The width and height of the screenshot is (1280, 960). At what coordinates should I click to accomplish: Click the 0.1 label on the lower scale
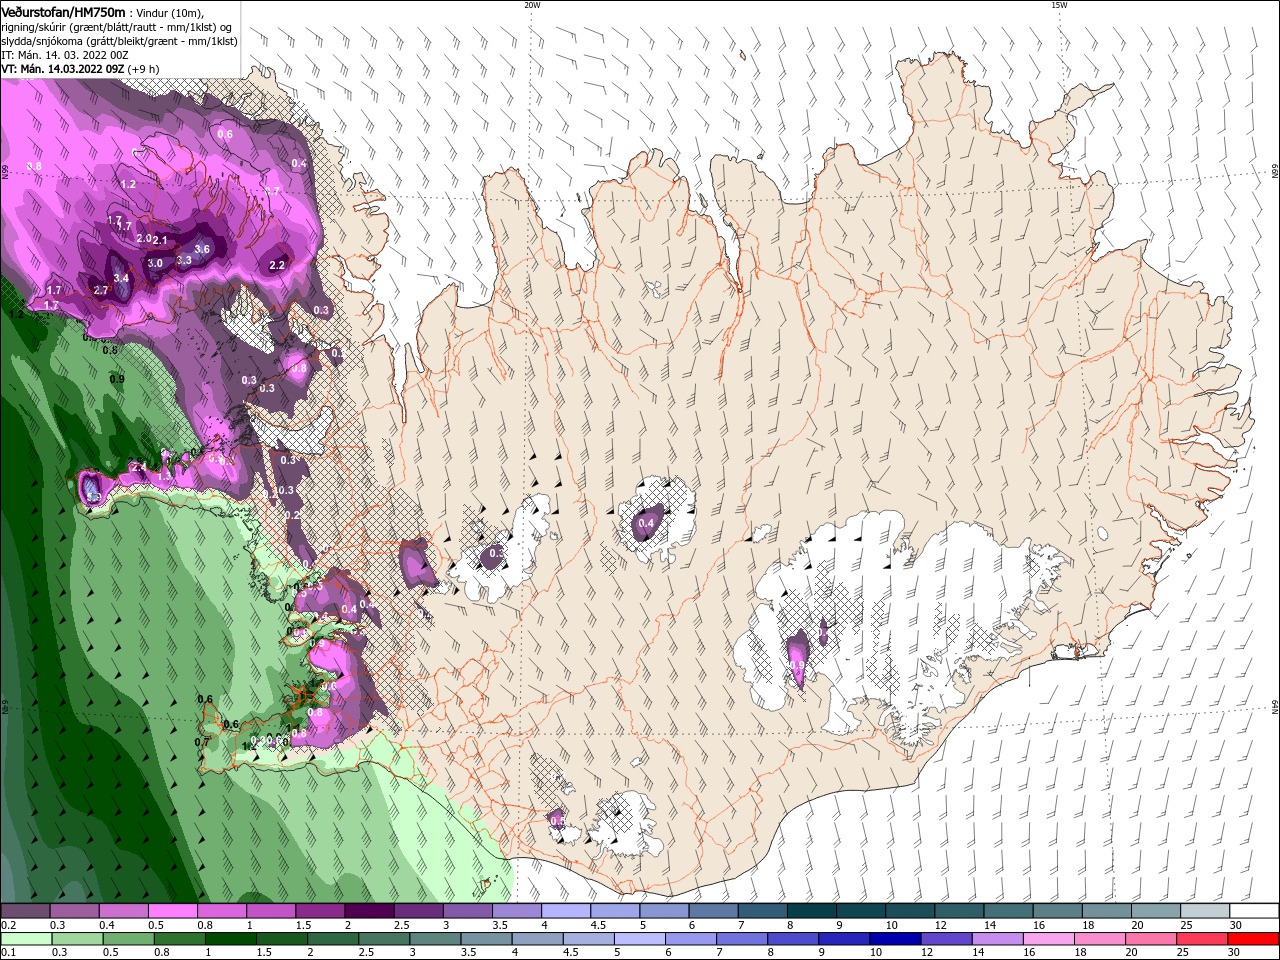coord(8,953)
